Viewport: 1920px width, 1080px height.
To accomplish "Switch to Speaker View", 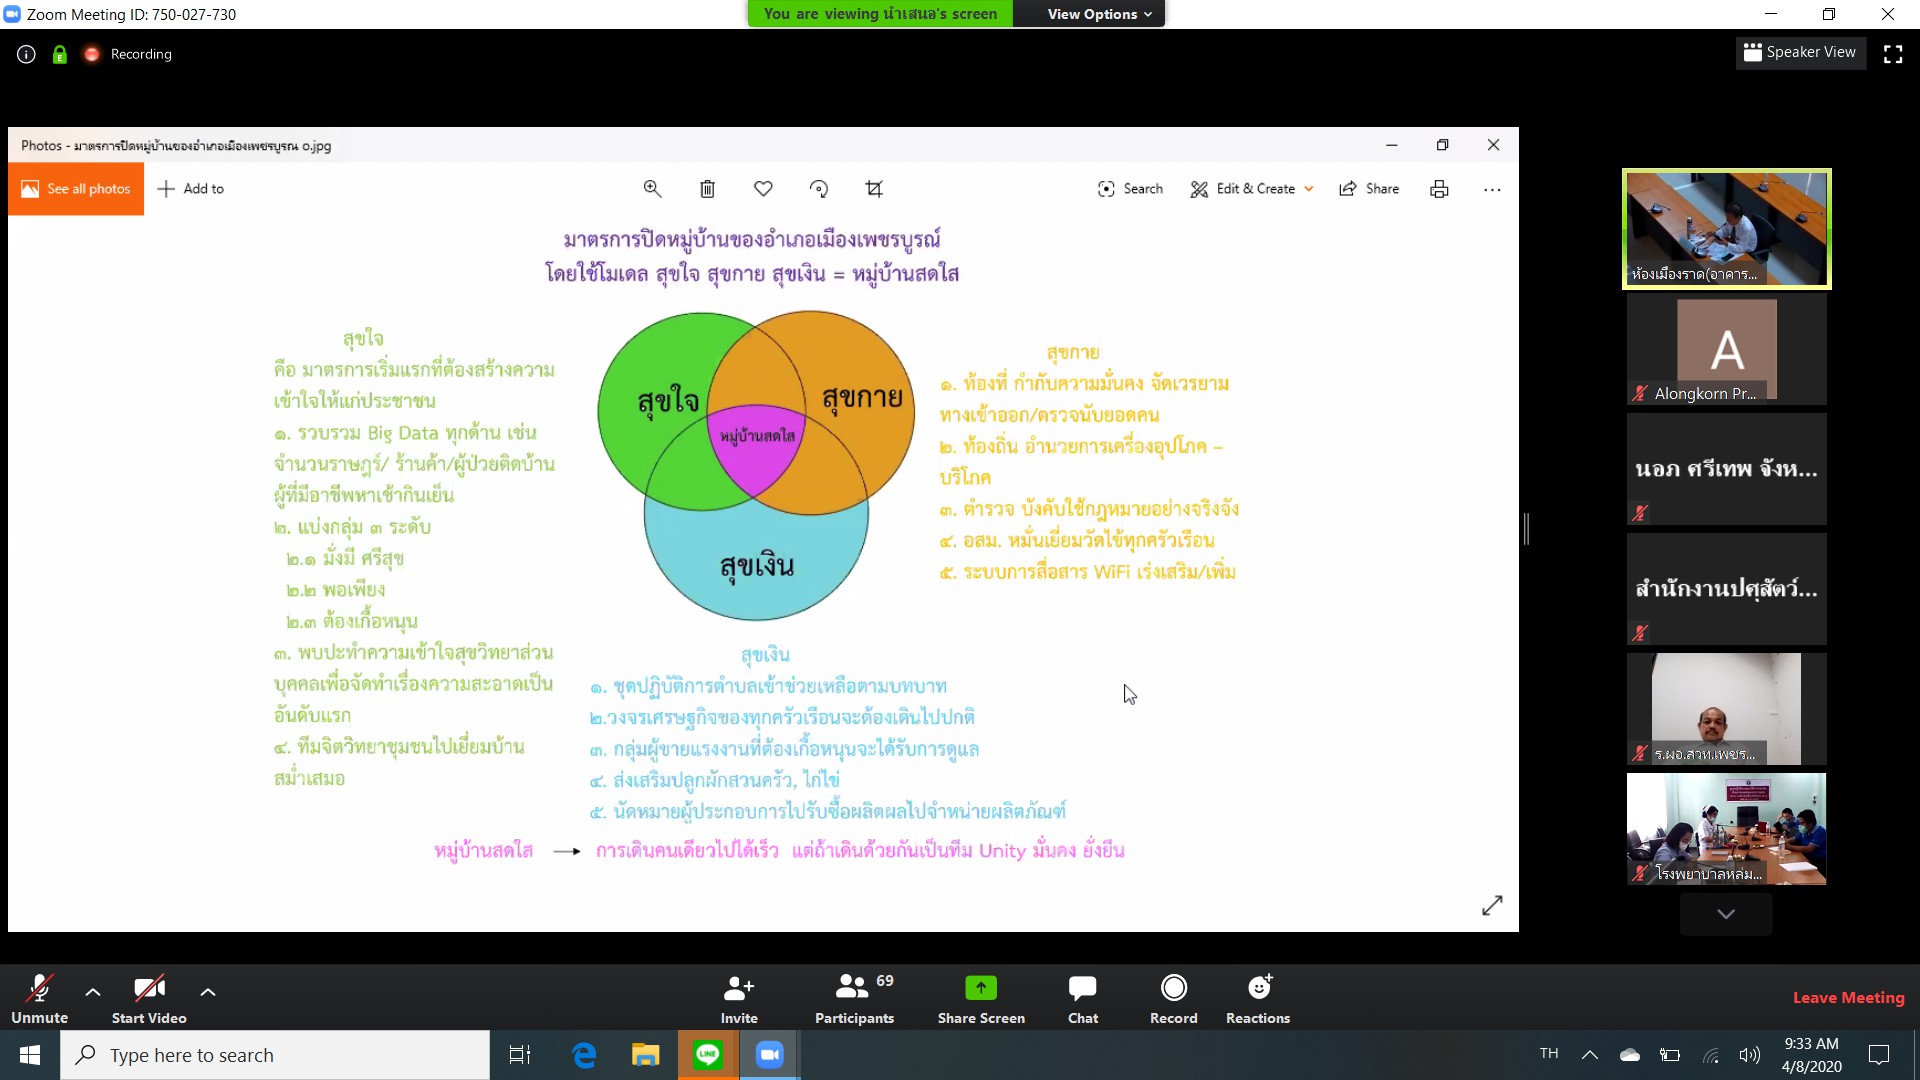I will [1799, 52].
